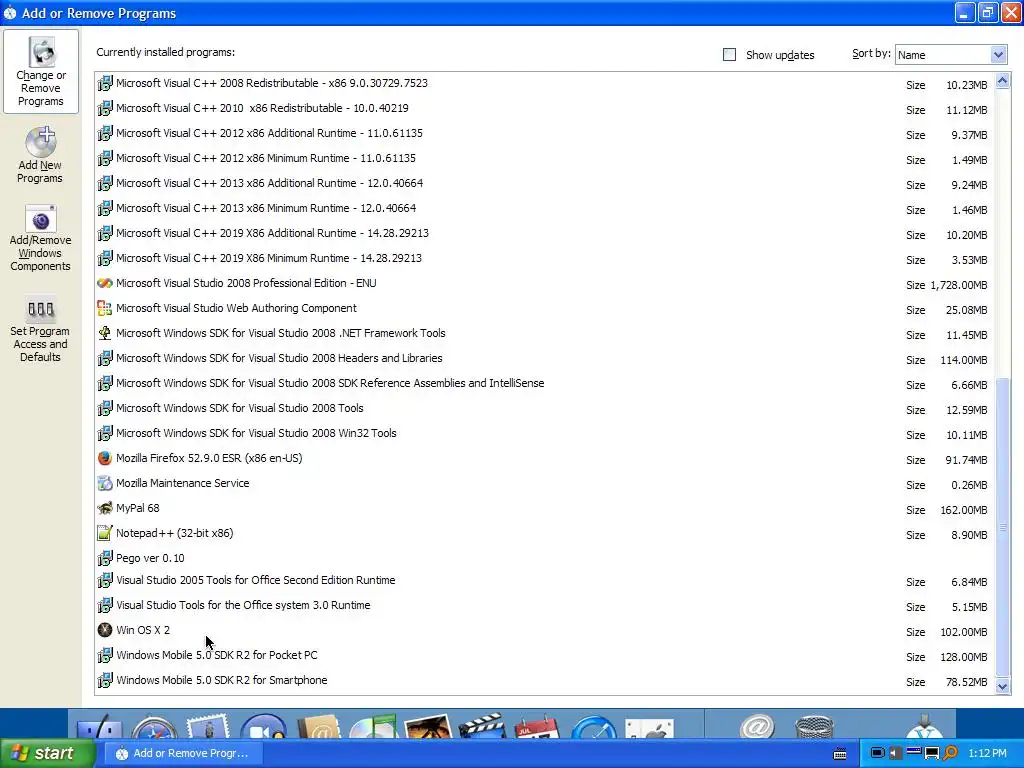Select .NET Framework Tools SDK icon
This screenshot has width=1024, height=768.
[104, 333]
